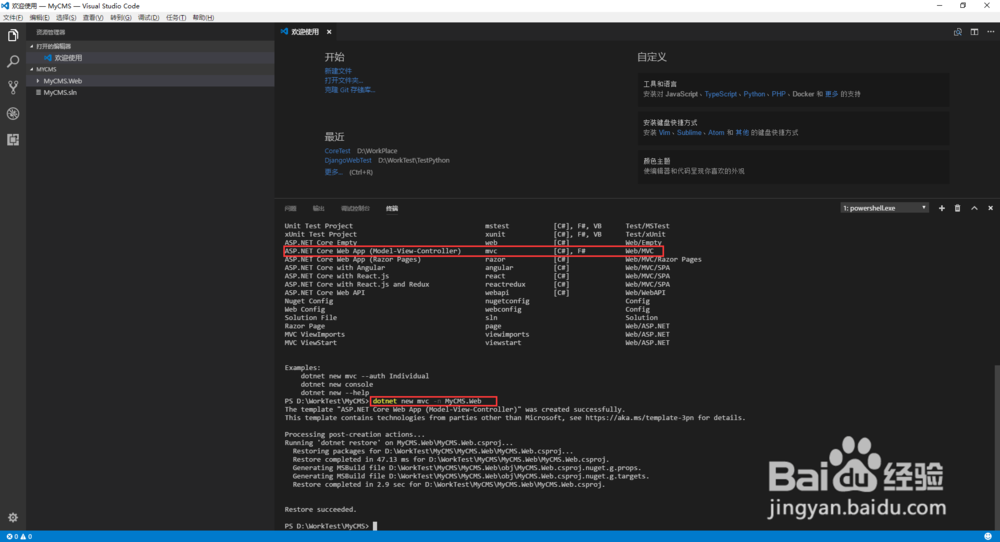
Task: Open the Extensions view in activity bar
Action: (13, 140)
